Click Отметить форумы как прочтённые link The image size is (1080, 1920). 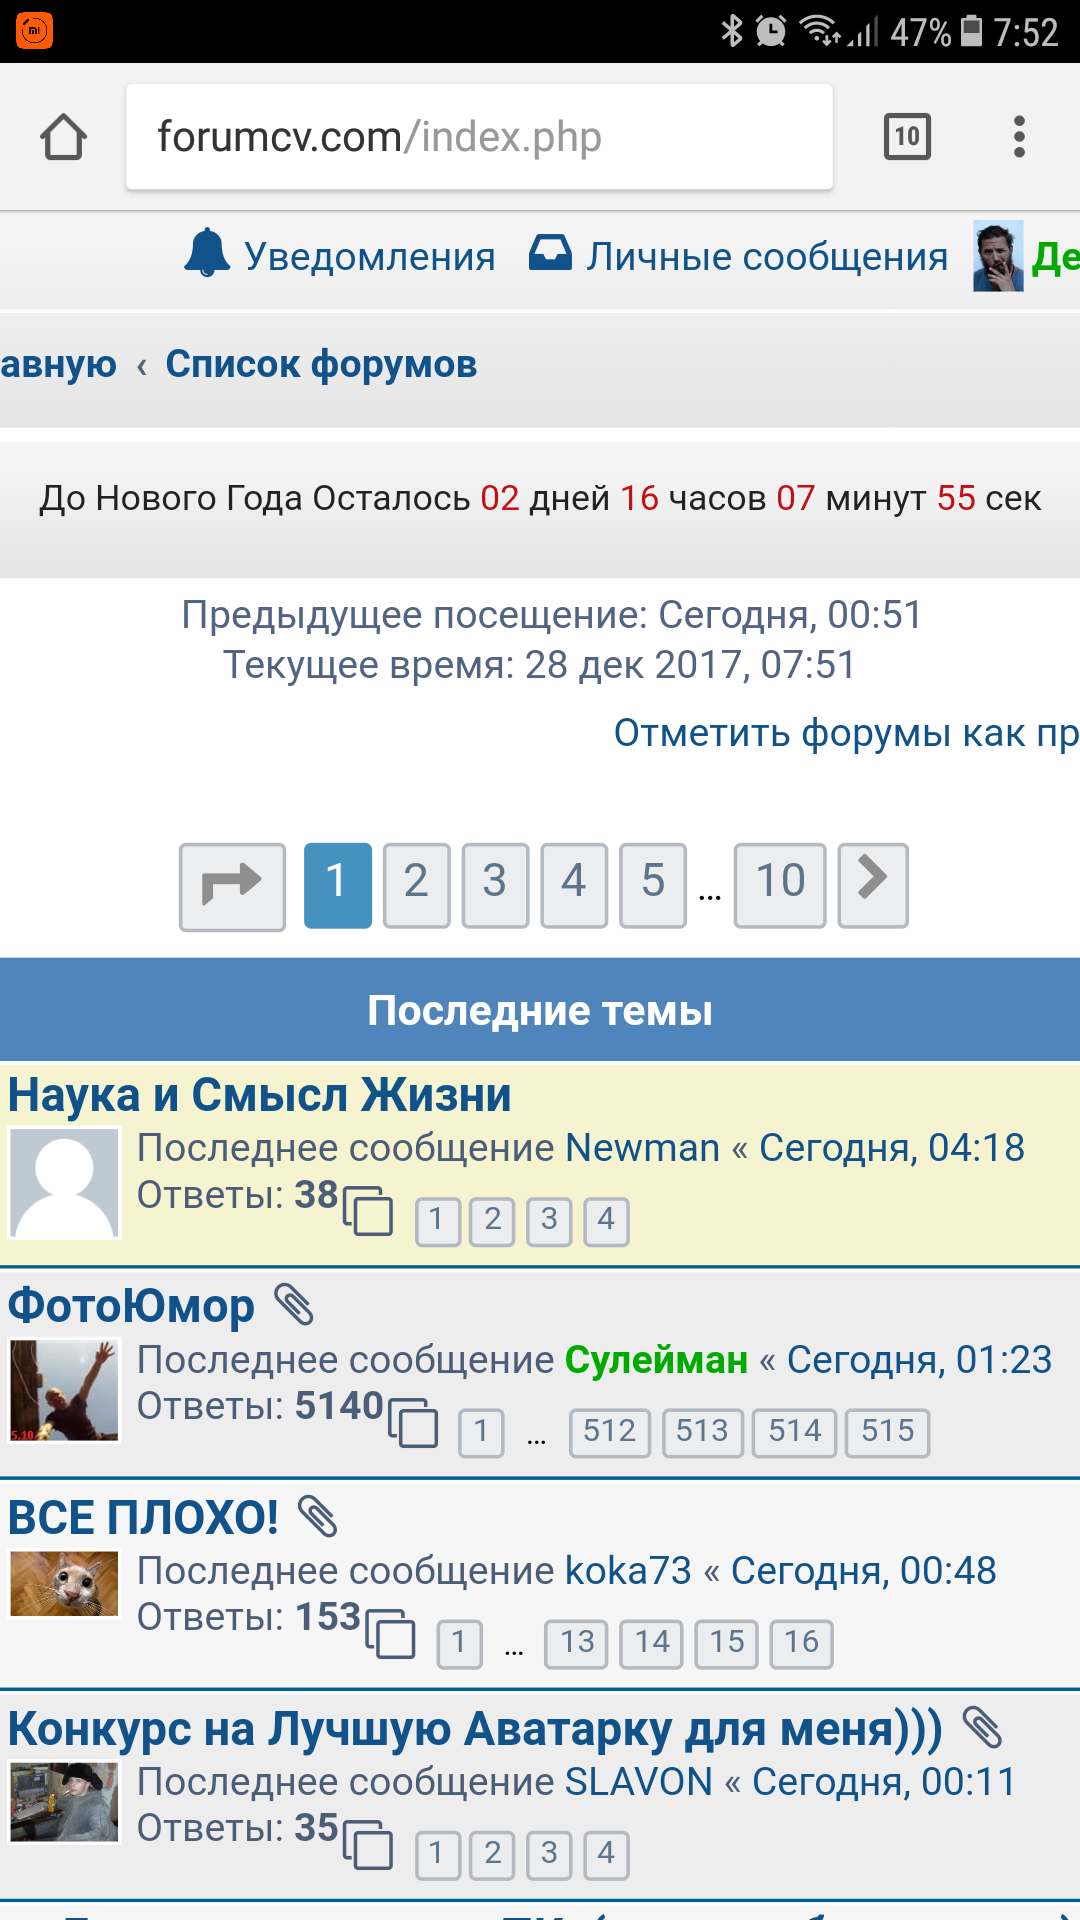point(846,733)
